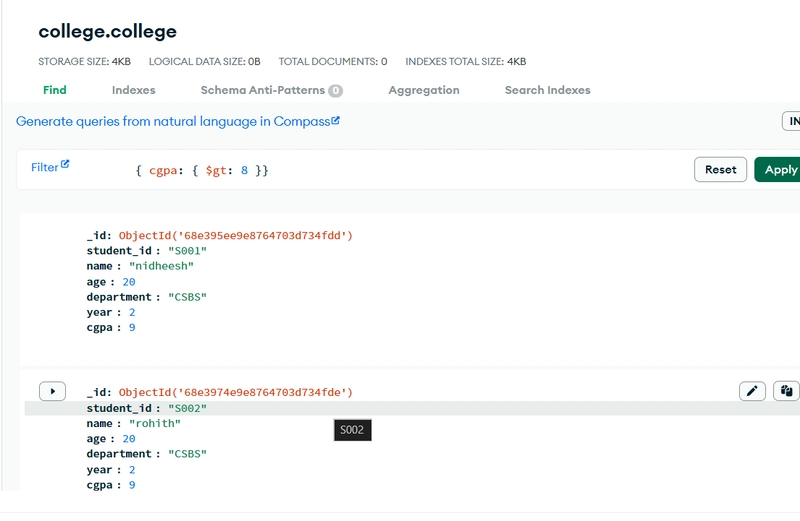Viewport: 800px width, 521px height.
Task: Select the student_id value "S002"
Action: pyautogui.click(x=187, y=408)
